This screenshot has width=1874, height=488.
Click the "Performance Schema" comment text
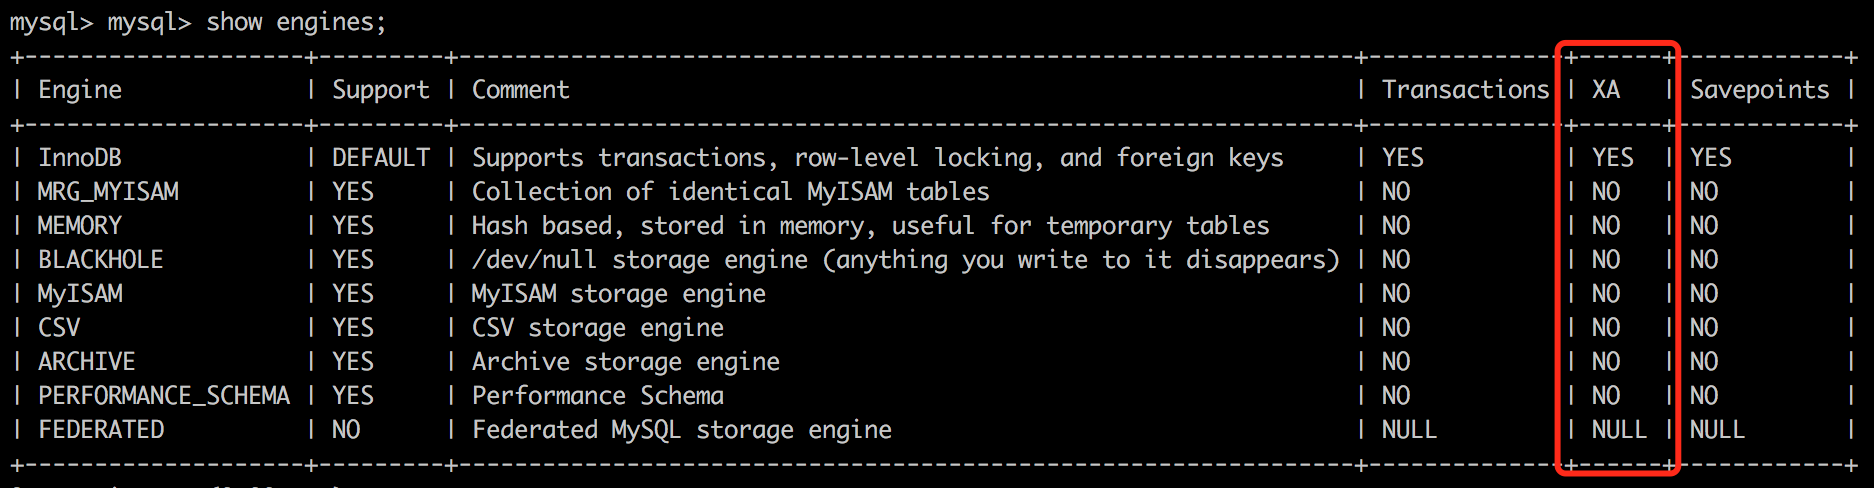[597, 396]
